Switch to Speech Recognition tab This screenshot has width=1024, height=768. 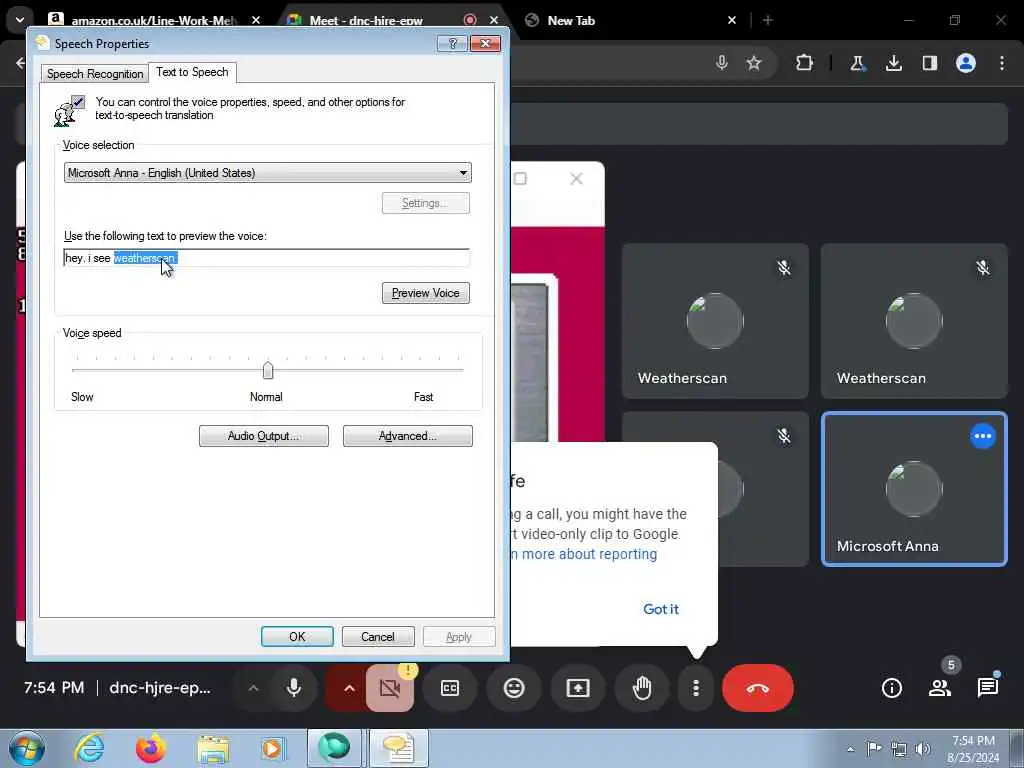click(x=95, y=73)
